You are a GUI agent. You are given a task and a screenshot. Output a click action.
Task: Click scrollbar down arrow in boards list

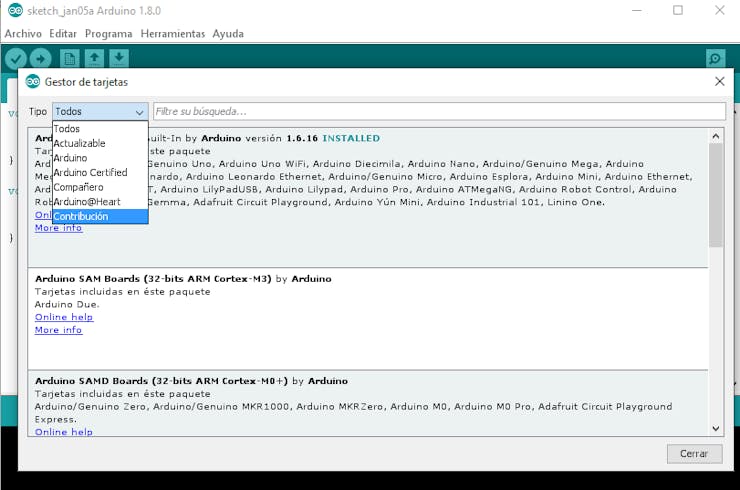click(x=716, y=428)
